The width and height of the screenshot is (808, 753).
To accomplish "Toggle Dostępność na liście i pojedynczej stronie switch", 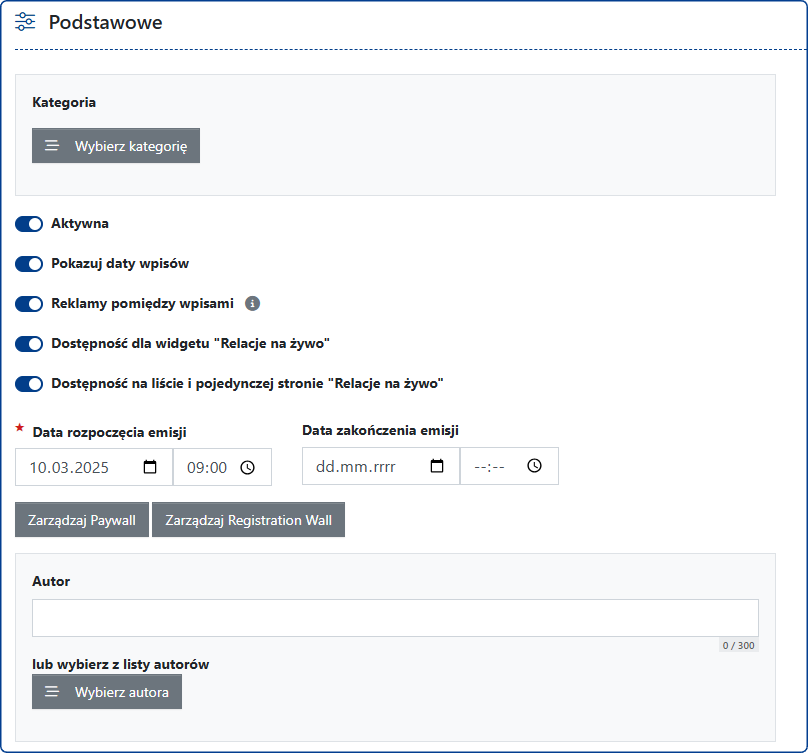I will 29,384.
